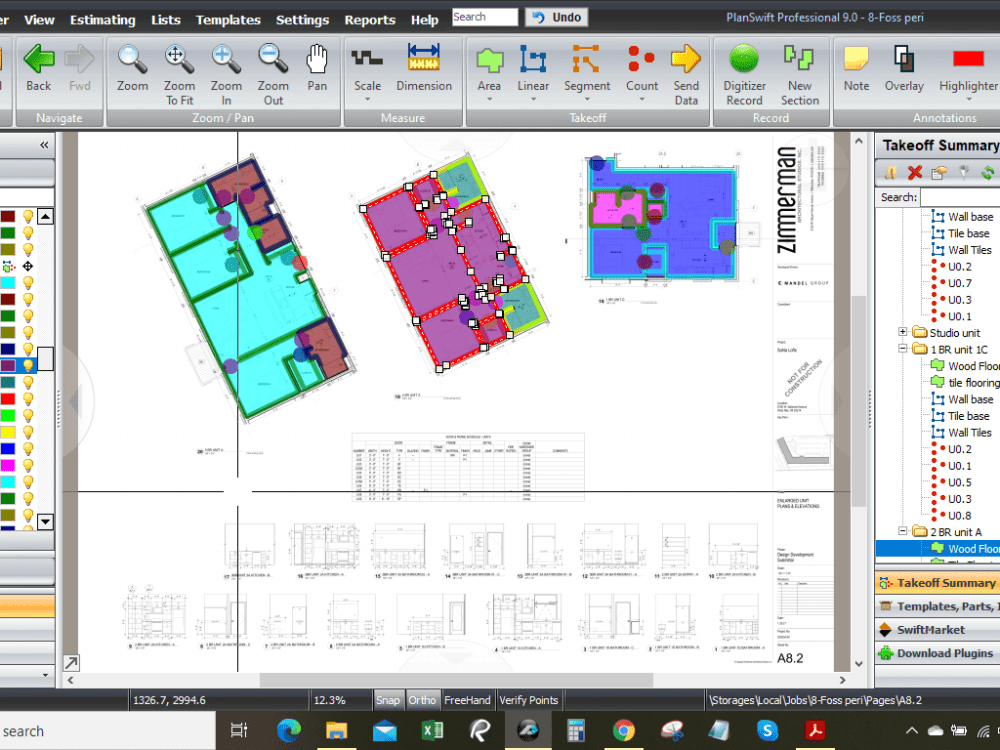Toggle Snap in the status bar
The height and width of the screenshot is (750, 1000).
click(x=388, y=700)
